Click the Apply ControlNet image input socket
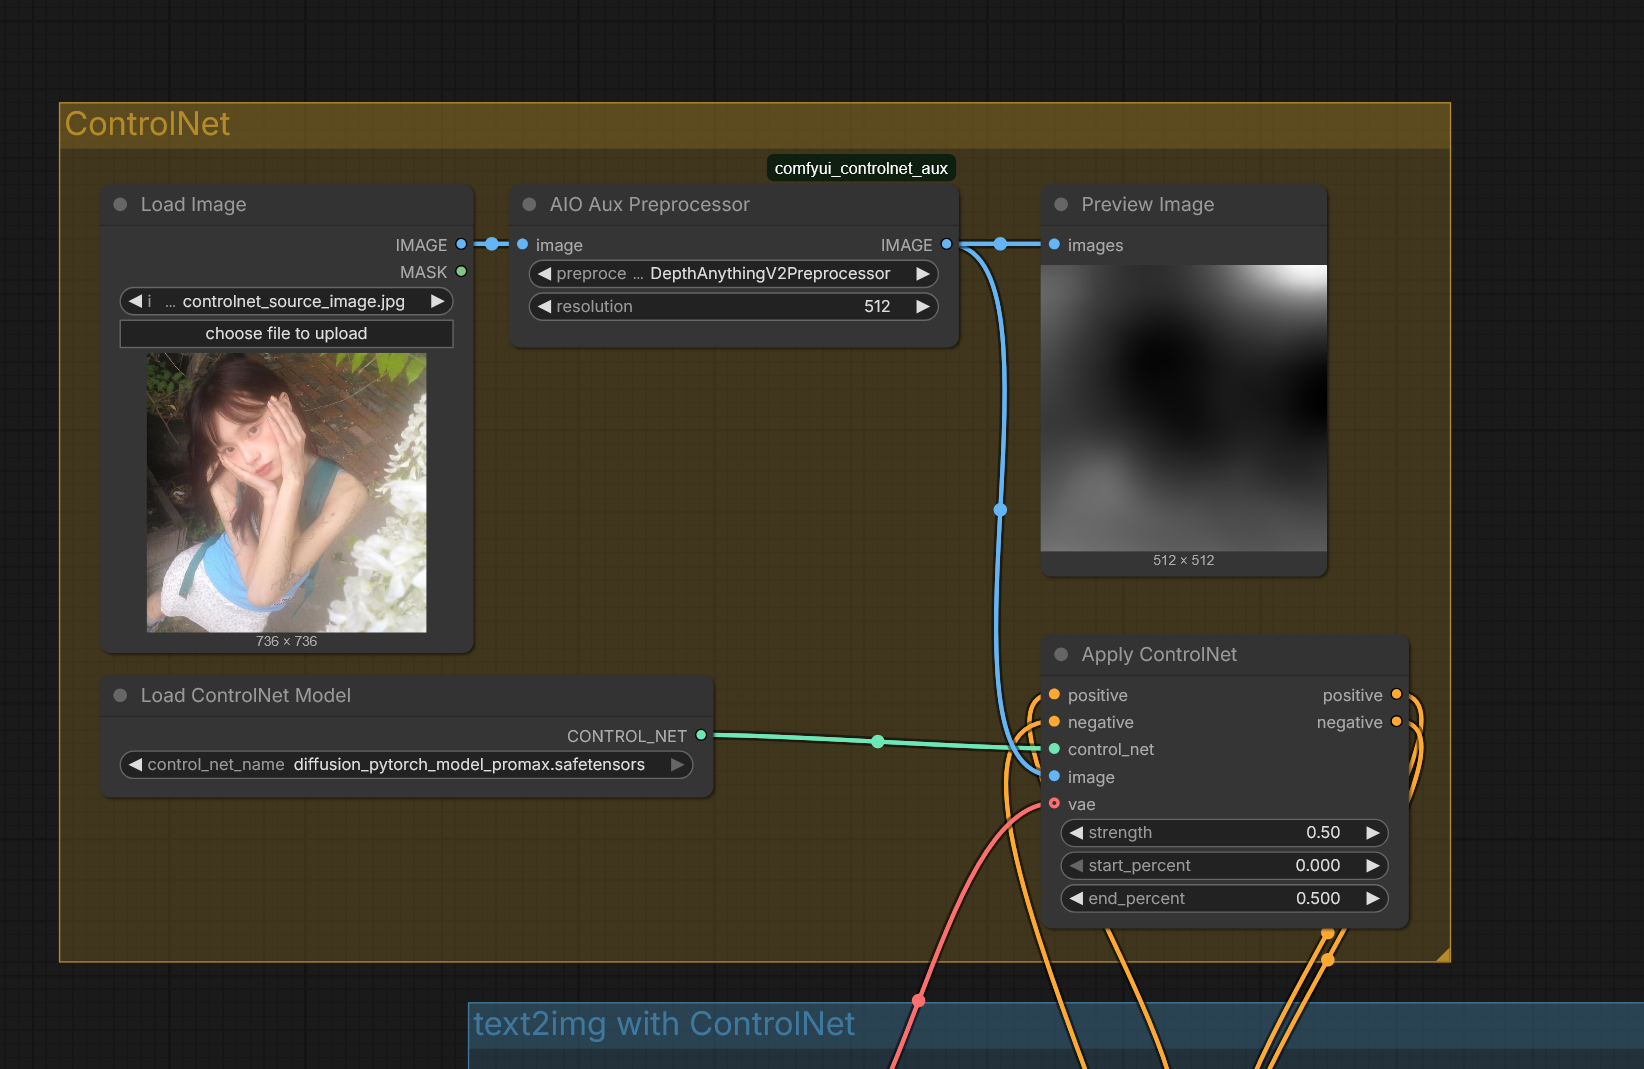This screenshot has width=1644, height=1069. [1054, 776]
